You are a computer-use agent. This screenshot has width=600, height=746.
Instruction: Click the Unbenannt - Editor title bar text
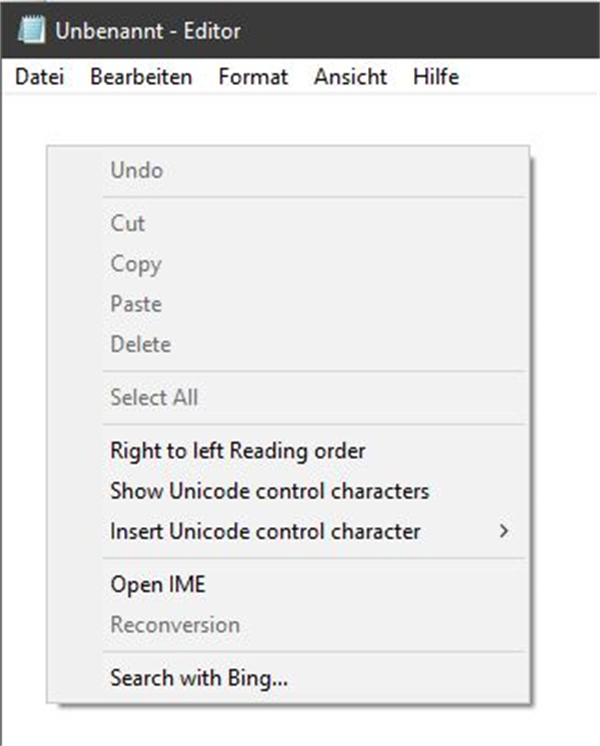(x=148, y=31)
